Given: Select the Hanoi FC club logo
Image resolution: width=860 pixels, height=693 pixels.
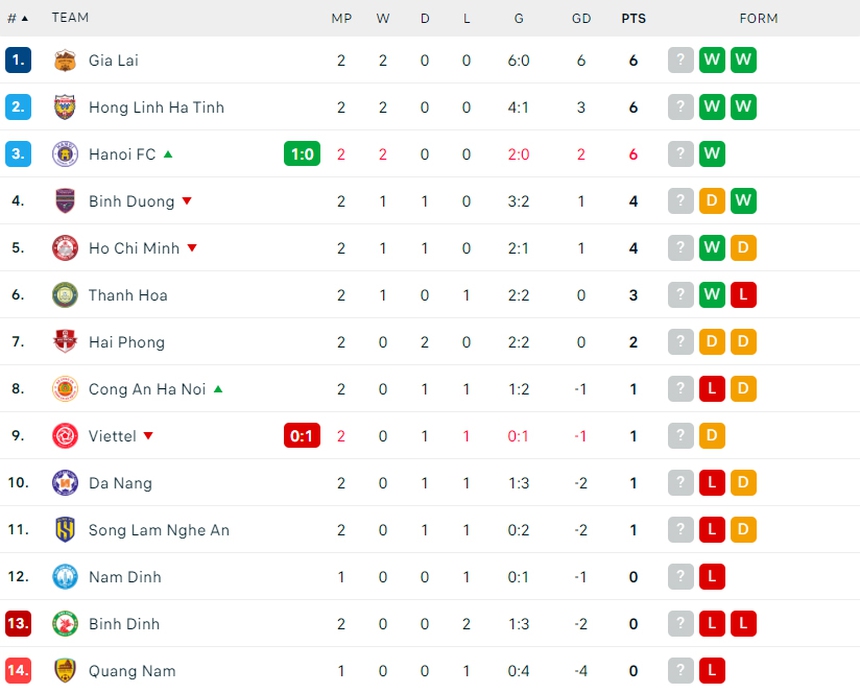Looking at the screenshot, I should pos(64,154).
